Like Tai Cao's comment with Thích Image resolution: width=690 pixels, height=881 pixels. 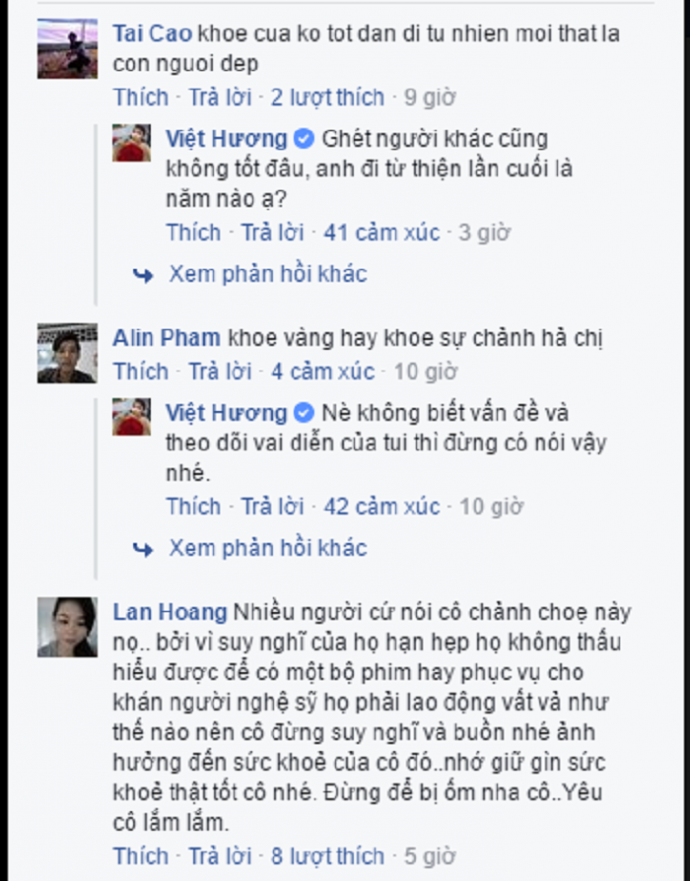point(140,97)
